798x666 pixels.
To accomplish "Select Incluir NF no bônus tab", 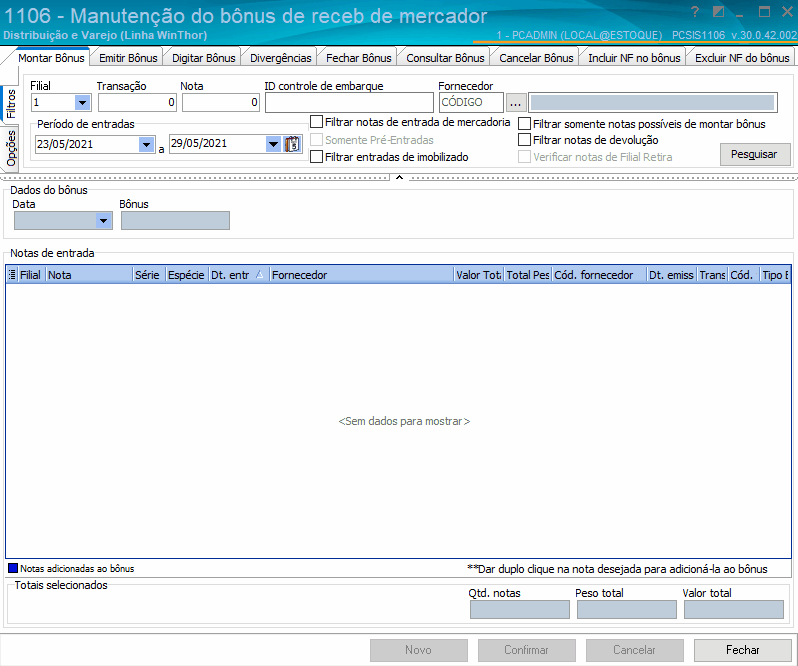I will pos(634,58).
